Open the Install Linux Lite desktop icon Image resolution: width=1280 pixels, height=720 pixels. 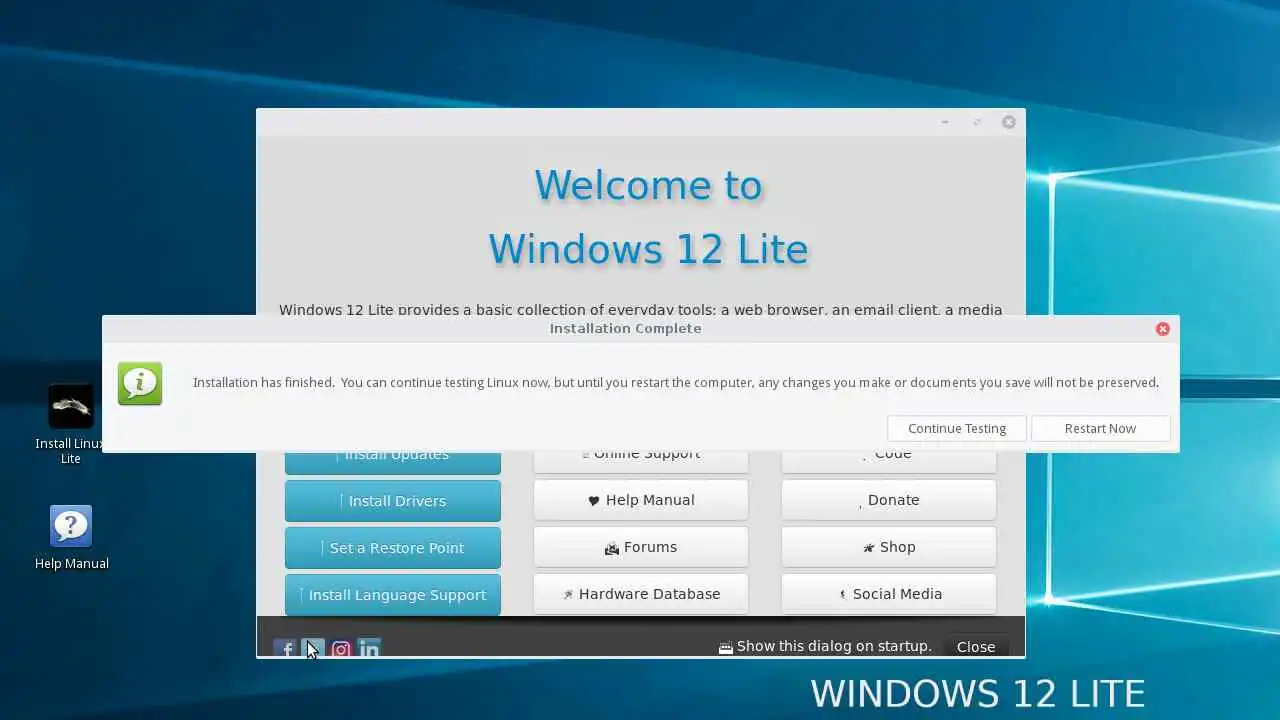coord(70,424)
